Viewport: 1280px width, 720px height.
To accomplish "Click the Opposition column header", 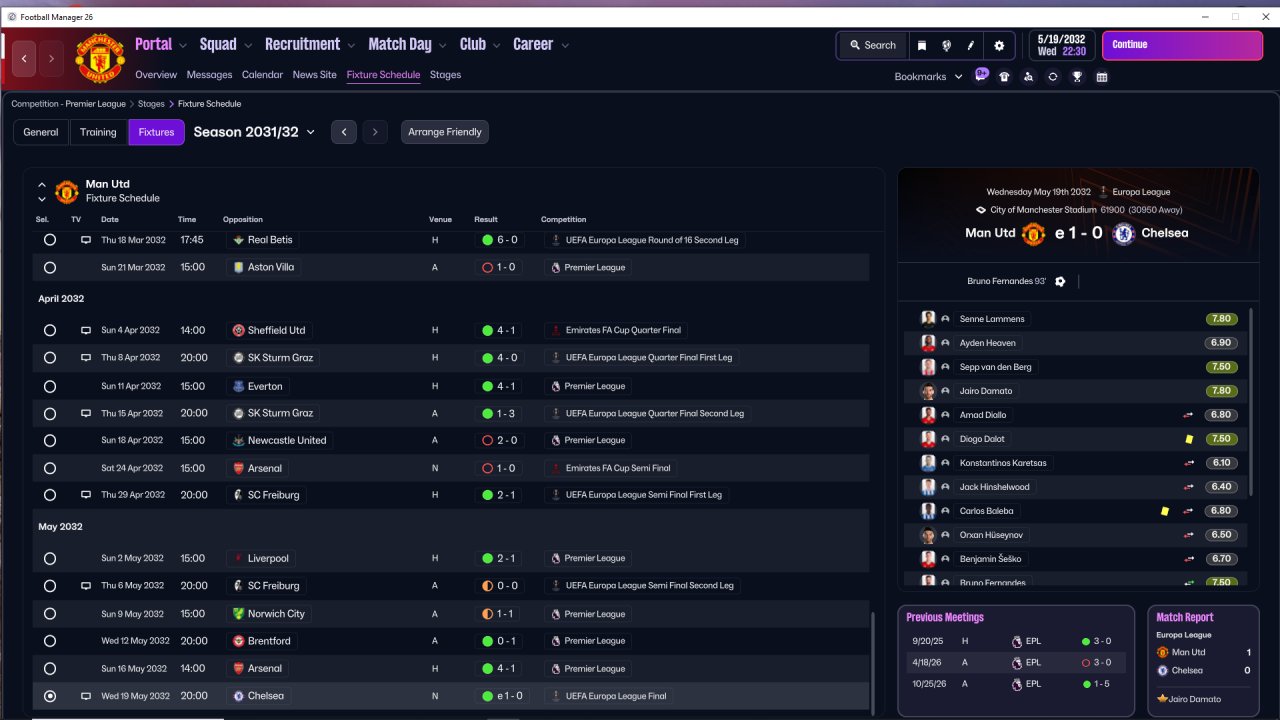I will tap(243, 220).
